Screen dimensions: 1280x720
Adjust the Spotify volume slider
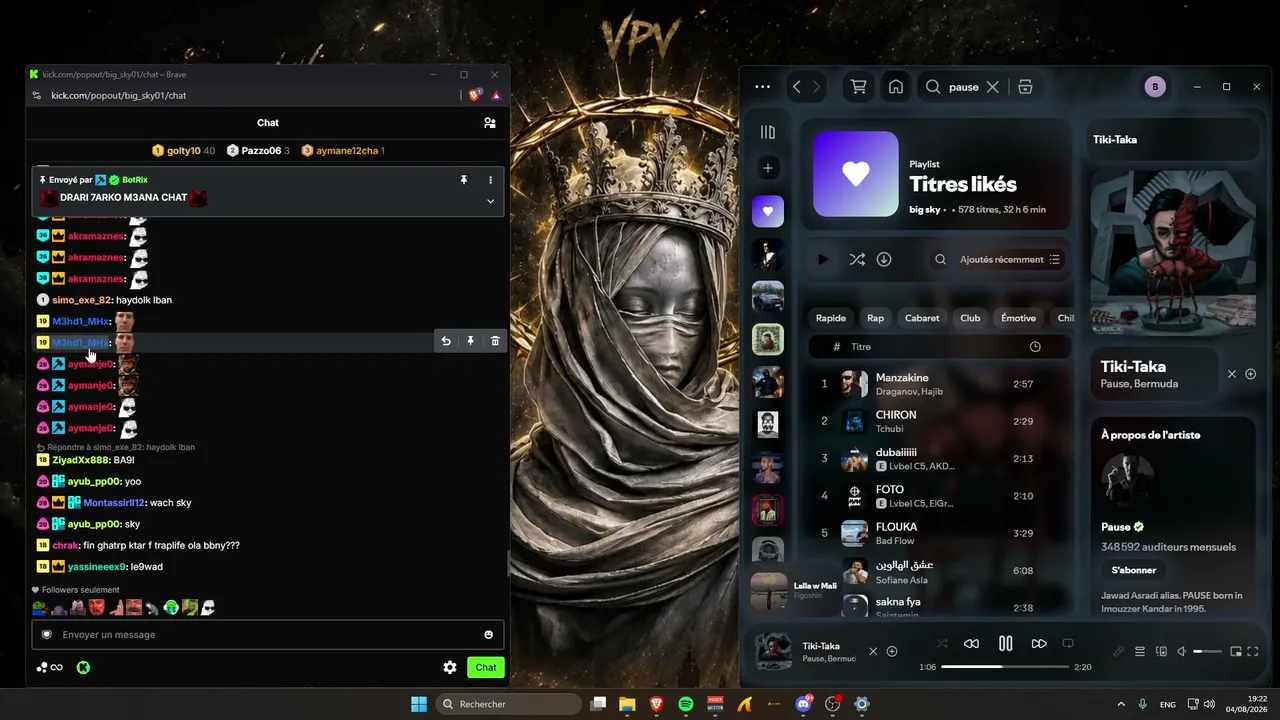tap(1208, 652)
